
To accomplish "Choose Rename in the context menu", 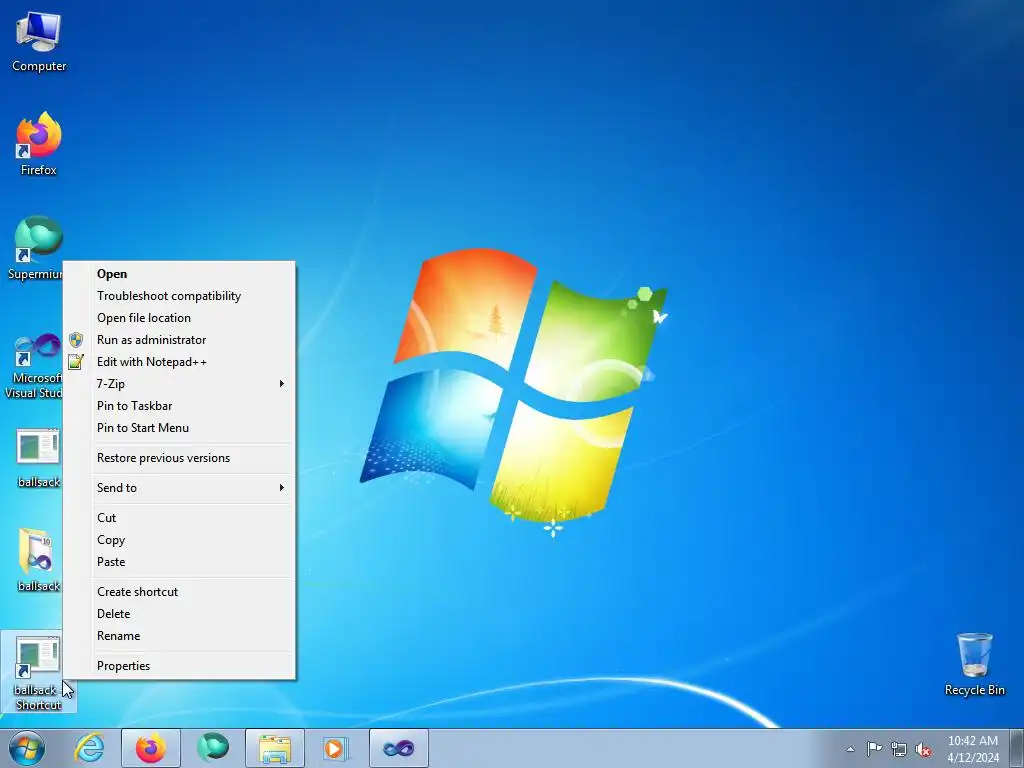I will [x=180, y=636].
